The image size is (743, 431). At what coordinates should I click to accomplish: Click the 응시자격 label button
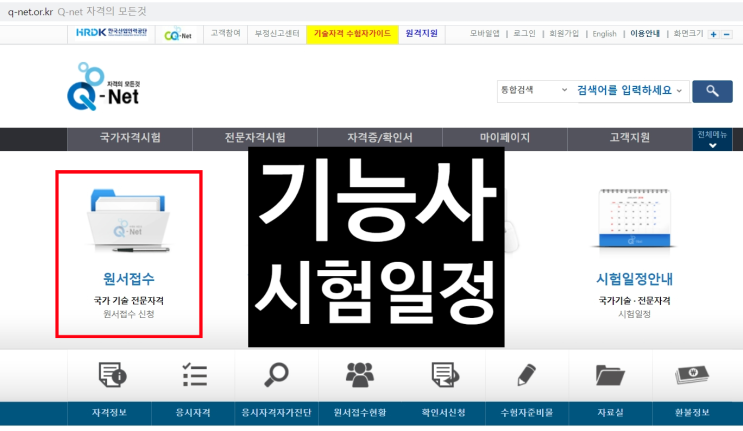point(193,413)
